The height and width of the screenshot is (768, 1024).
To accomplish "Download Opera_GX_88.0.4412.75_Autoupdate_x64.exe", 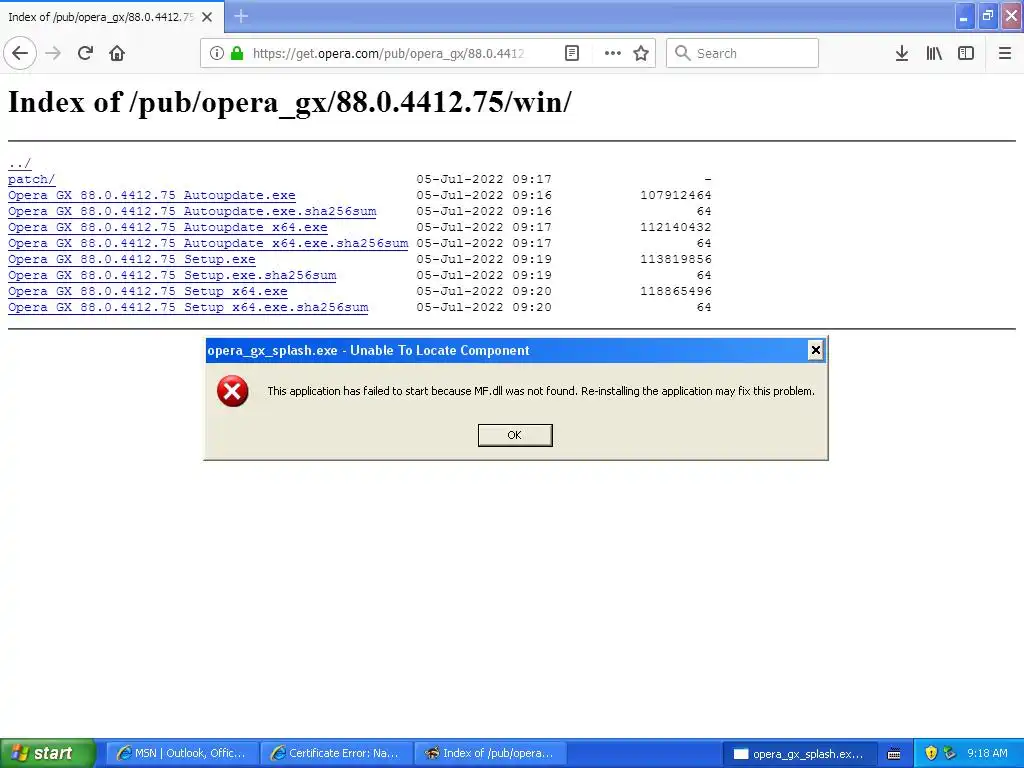I will (168, 227).
